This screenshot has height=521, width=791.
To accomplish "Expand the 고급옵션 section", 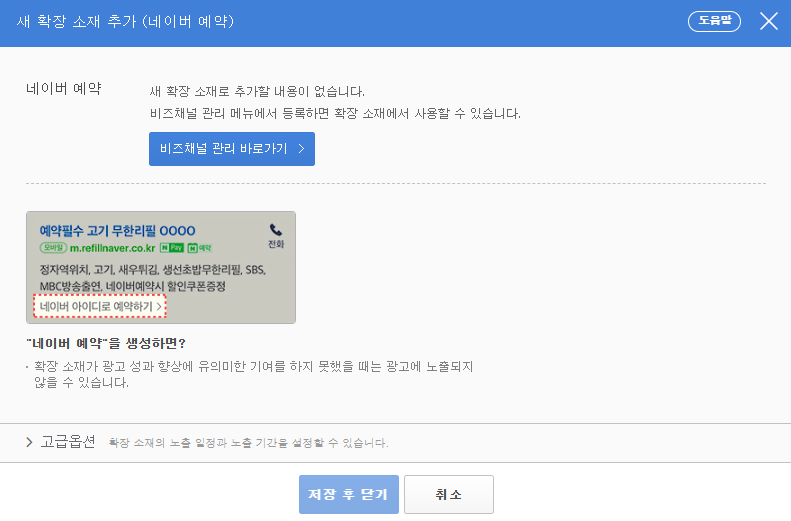I will click(x=61, y=442).
